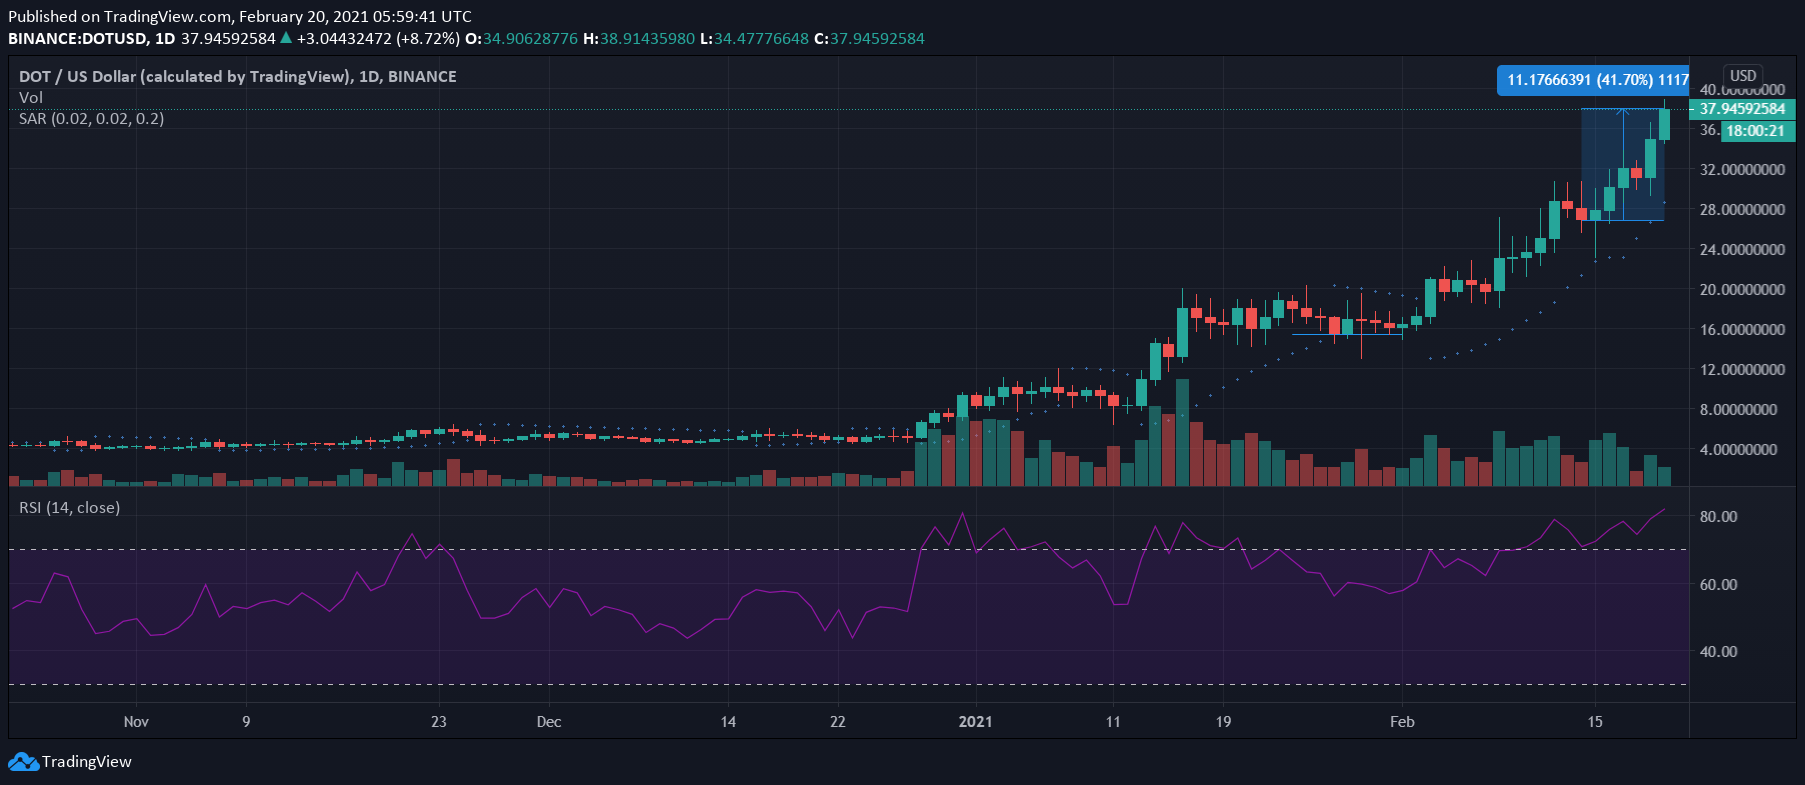Screen dimensions: 1805x785
Task: Click the Published on TradingView.com timestamp text
Action: pyautogui.click(x=240, y=17)
